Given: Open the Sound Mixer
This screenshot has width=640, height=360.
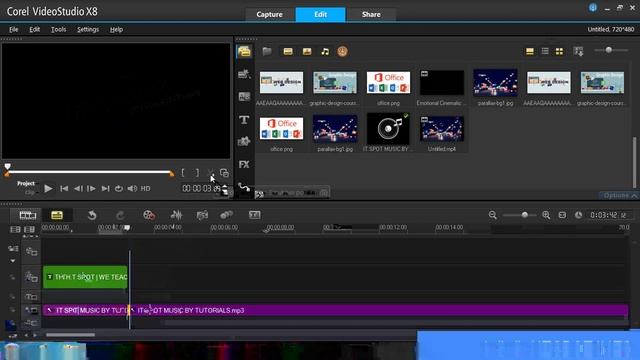Looking at the screenshot, I should point(176,215).
